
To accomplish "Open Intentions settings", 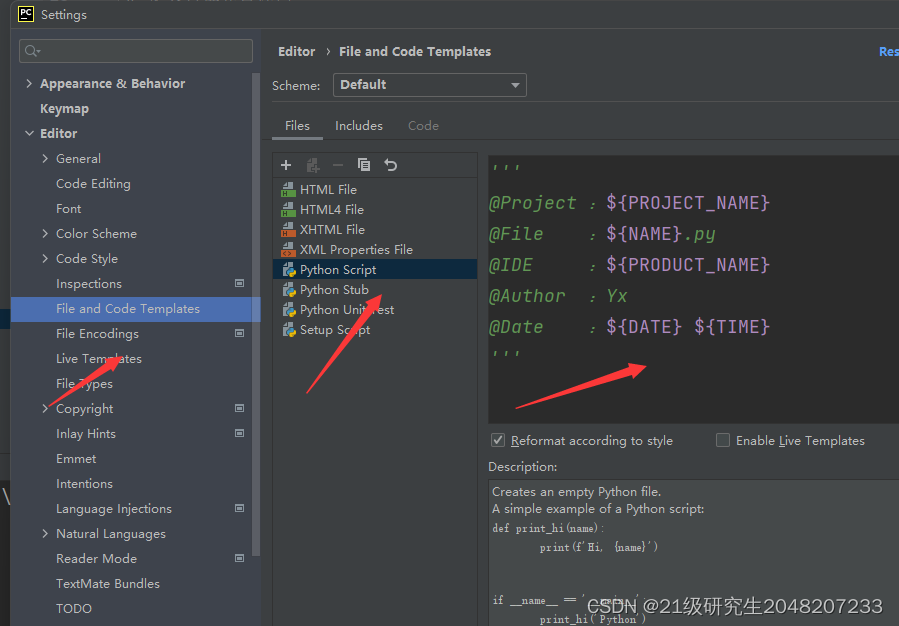I will [84, 484].
